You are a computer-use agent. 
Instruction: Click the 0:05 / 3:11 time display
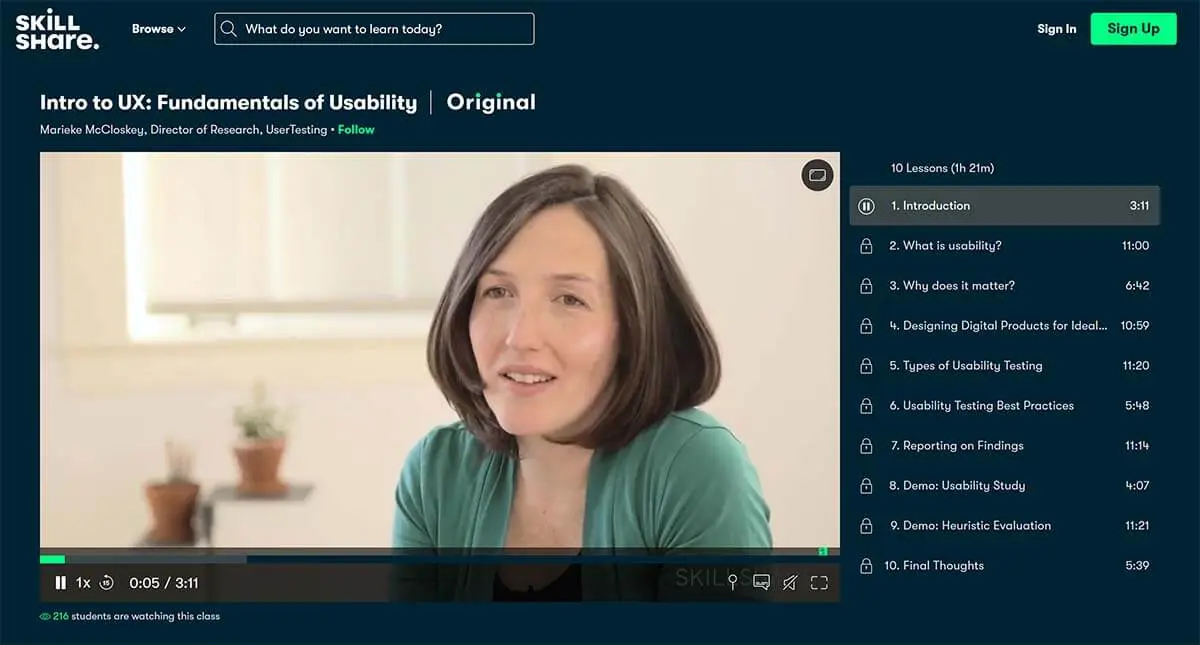point(164,583)
